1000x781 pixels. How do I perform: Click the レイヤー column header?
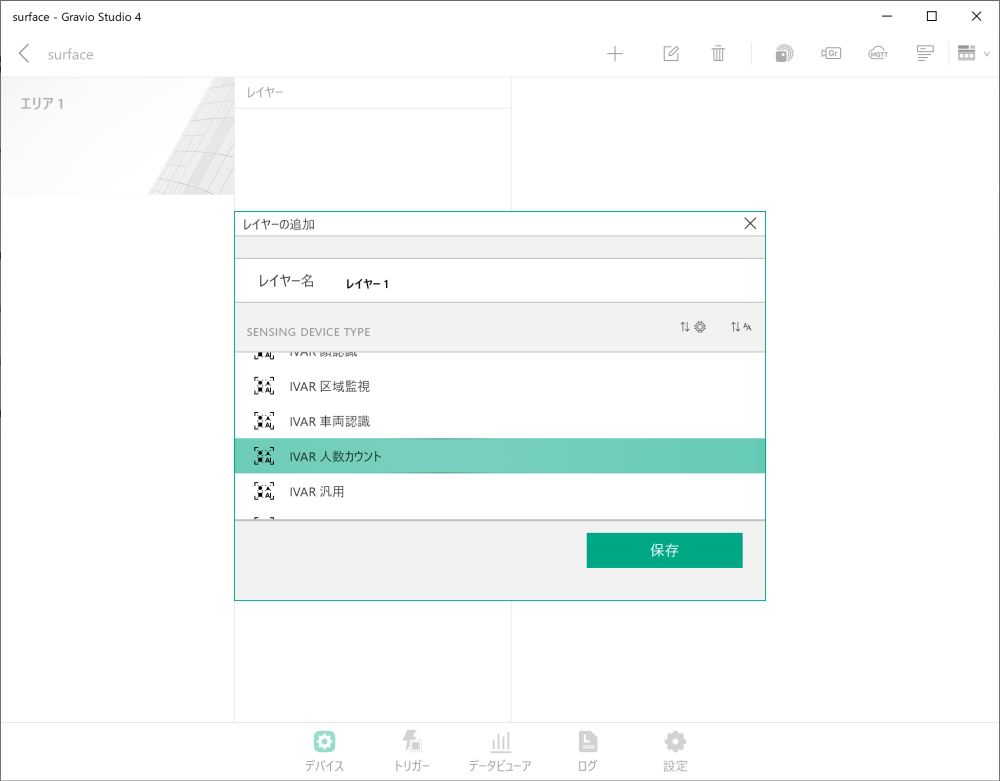point(373,92)
